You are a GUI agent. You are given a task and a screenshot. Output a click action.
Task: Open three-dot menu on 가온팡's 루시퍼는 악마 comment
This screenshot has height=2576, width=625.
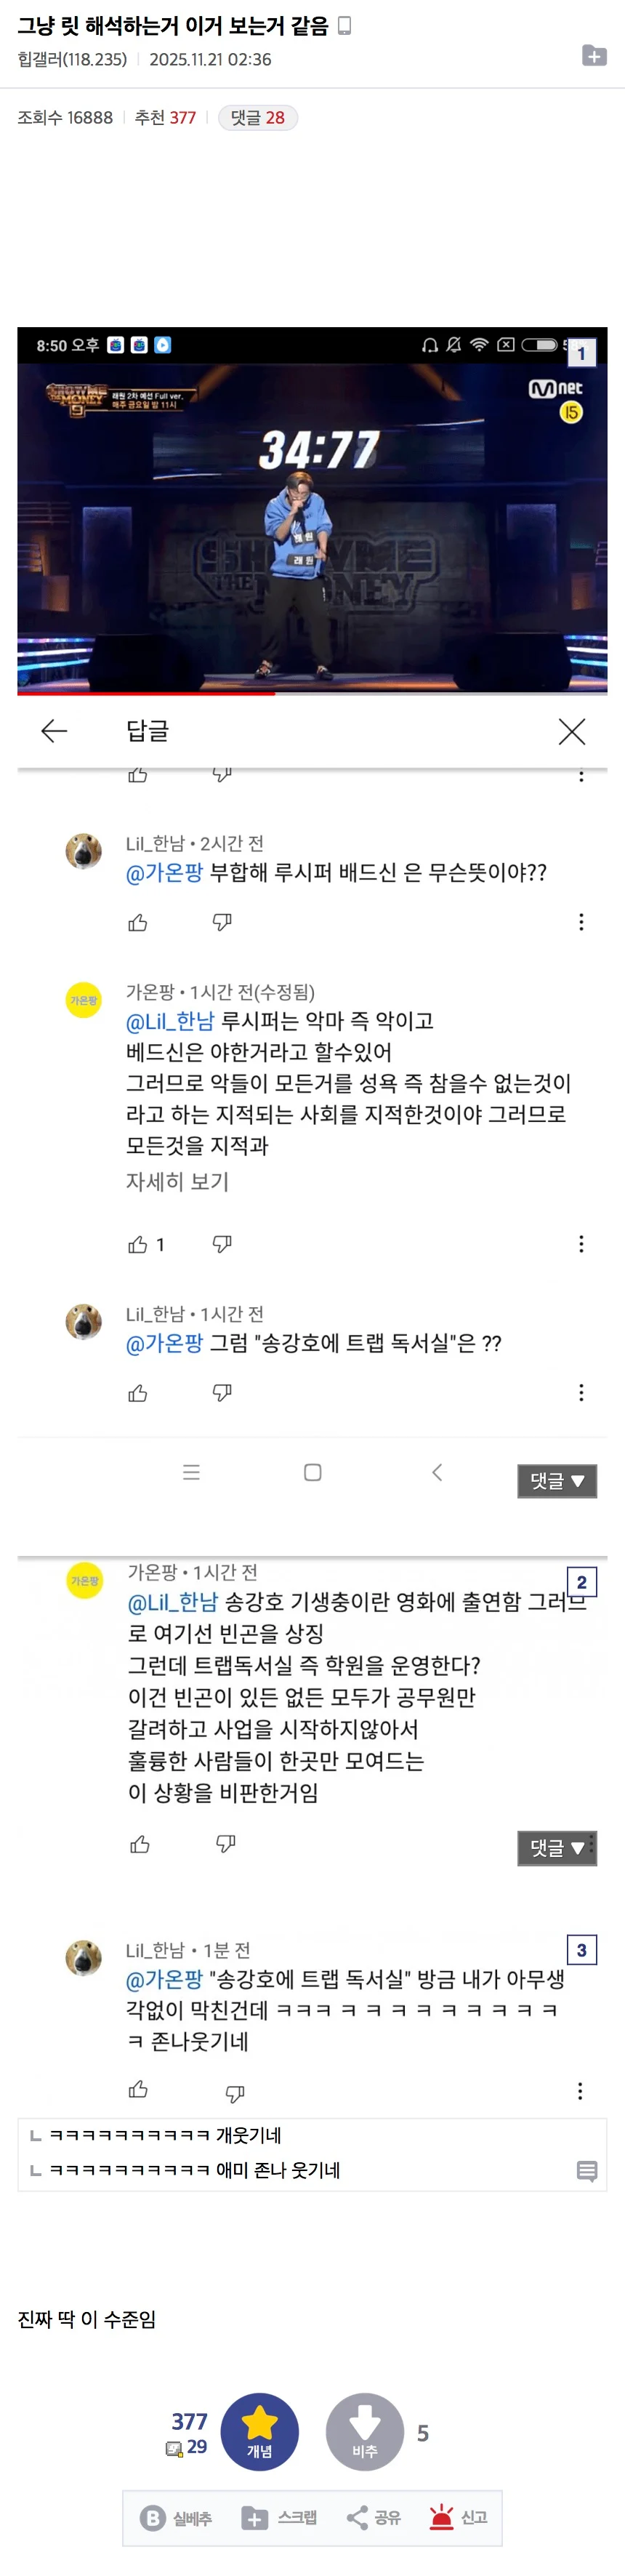point(581,1244)
